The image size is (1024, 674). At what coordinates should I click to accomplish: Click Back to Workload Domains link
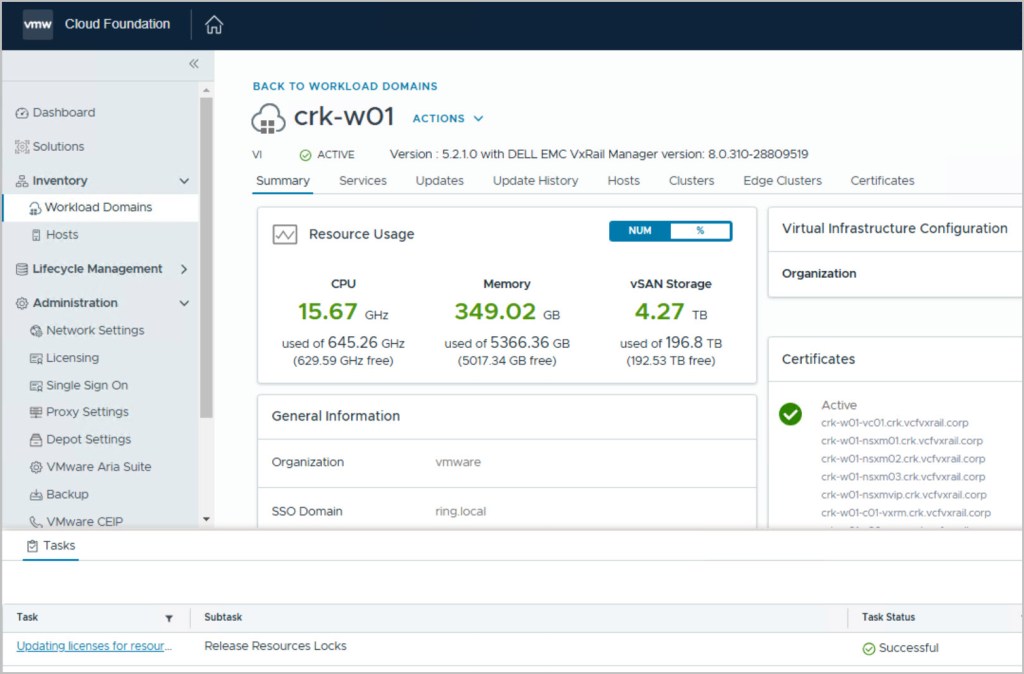point(345,87)
